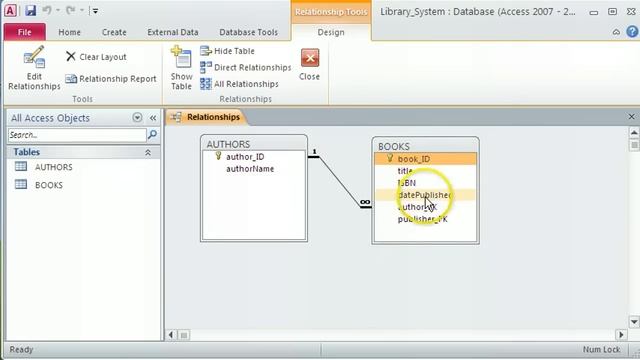Select the Relationships document tab
The height and width of the screenshot is (360, 640).
click(206, 117)
